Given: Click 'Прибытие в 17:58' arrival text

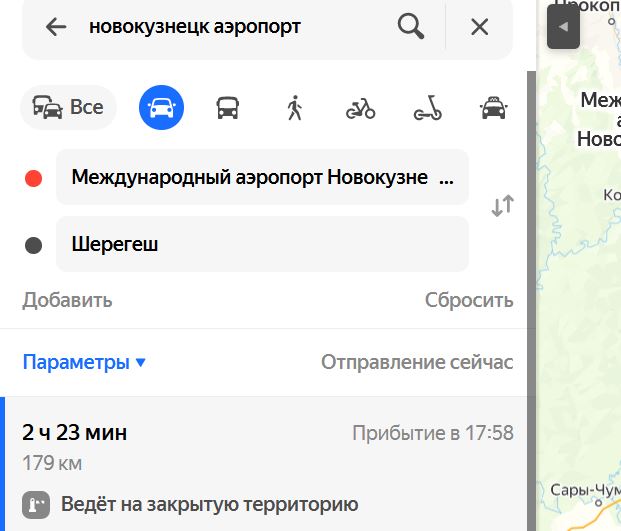Looking at the screenshot, I should tap(433, 433).
